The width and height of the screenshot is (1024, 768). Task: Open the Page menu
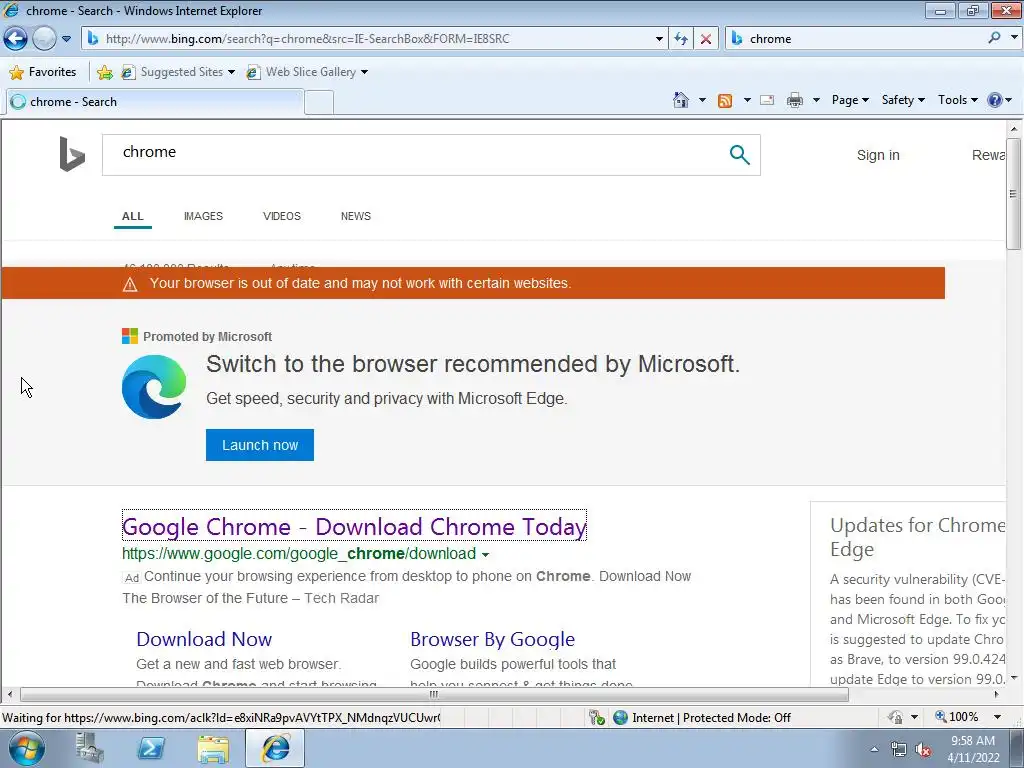[x=850, y=100]
